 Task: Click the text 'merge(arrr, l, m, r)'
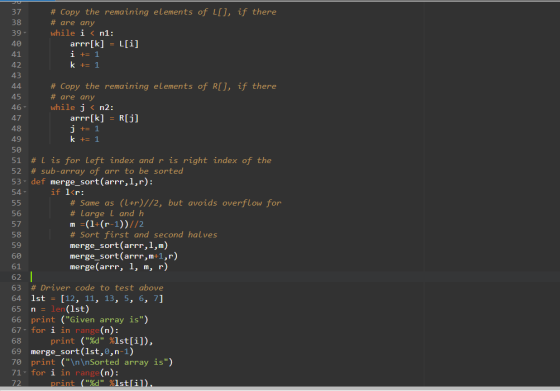point(119,267)
